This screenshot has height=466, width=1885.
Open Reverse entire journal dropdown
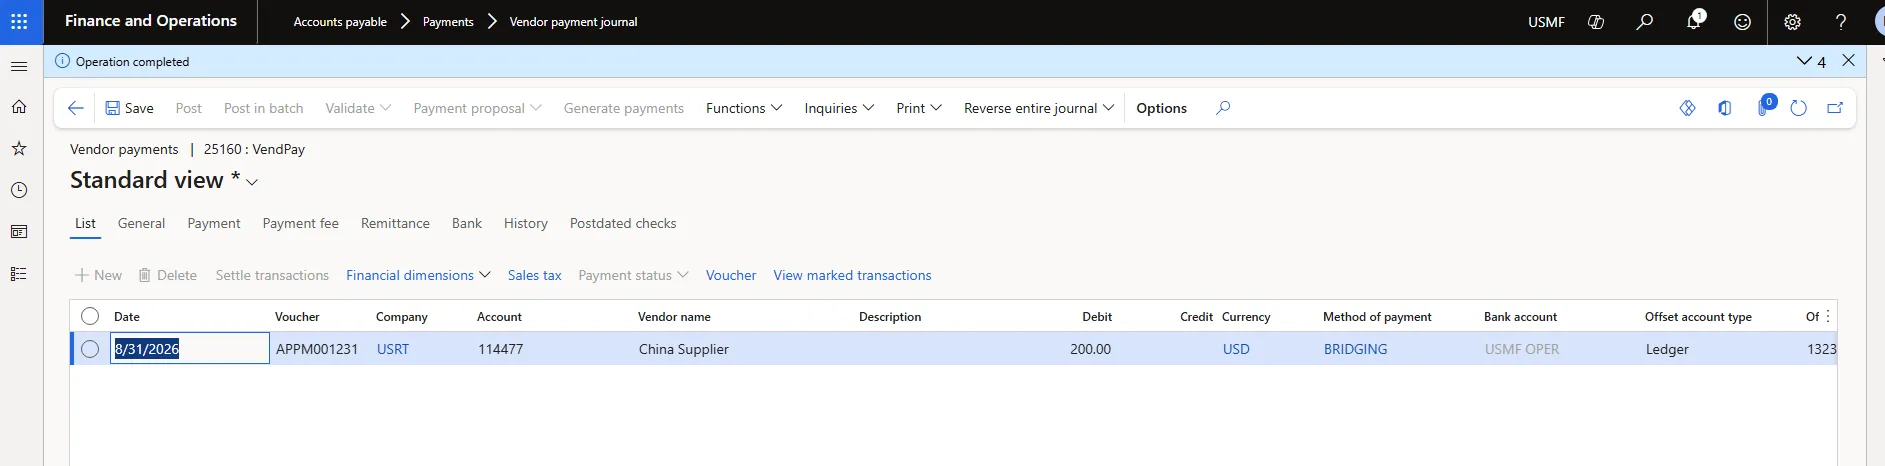pyautogui.click(x=1039, y=108)
